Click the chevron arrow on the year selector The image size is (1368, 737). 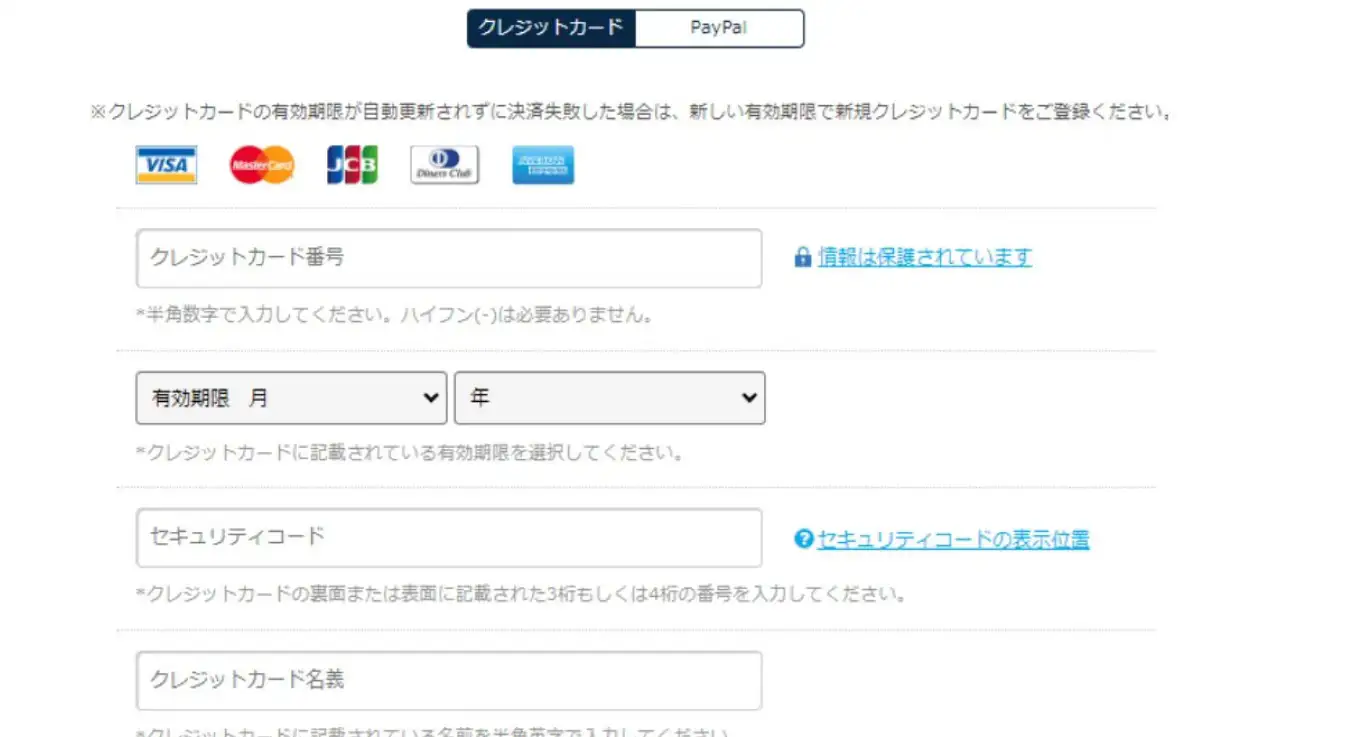tap(749, 398)
